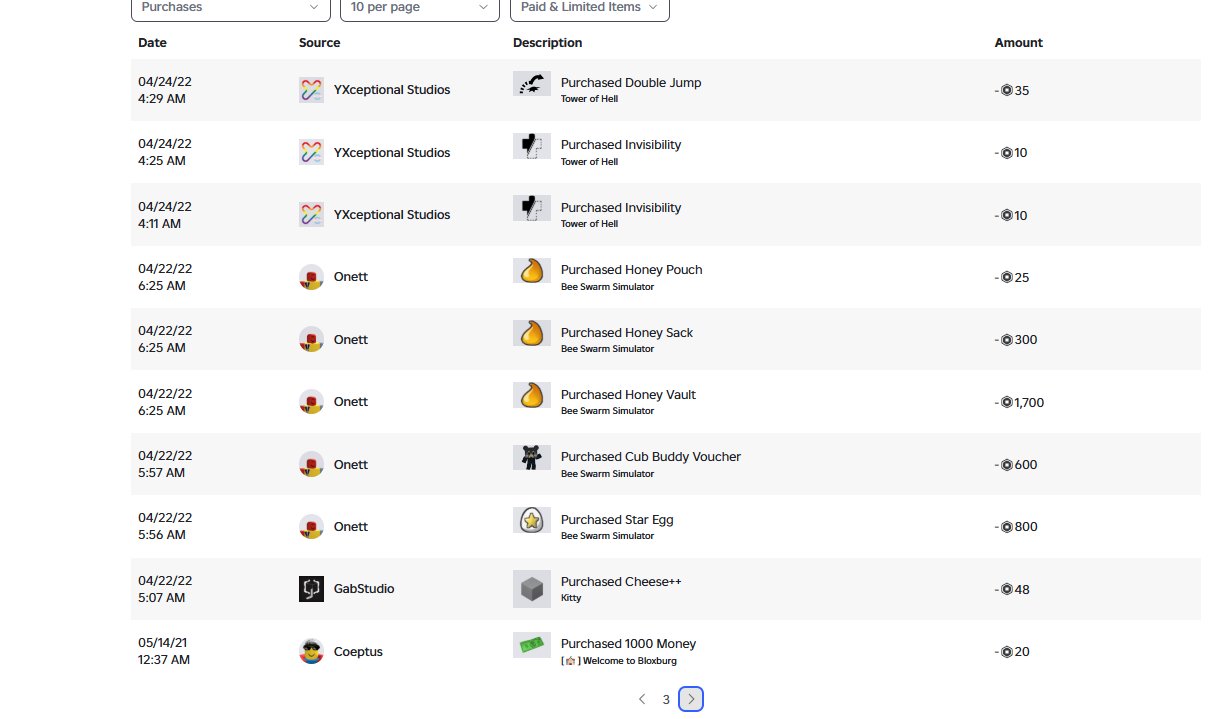The height and width of the screenshot is (719, 1226).
Task: Expand the Paid & Limited Items filter
Action: [589, 8]
